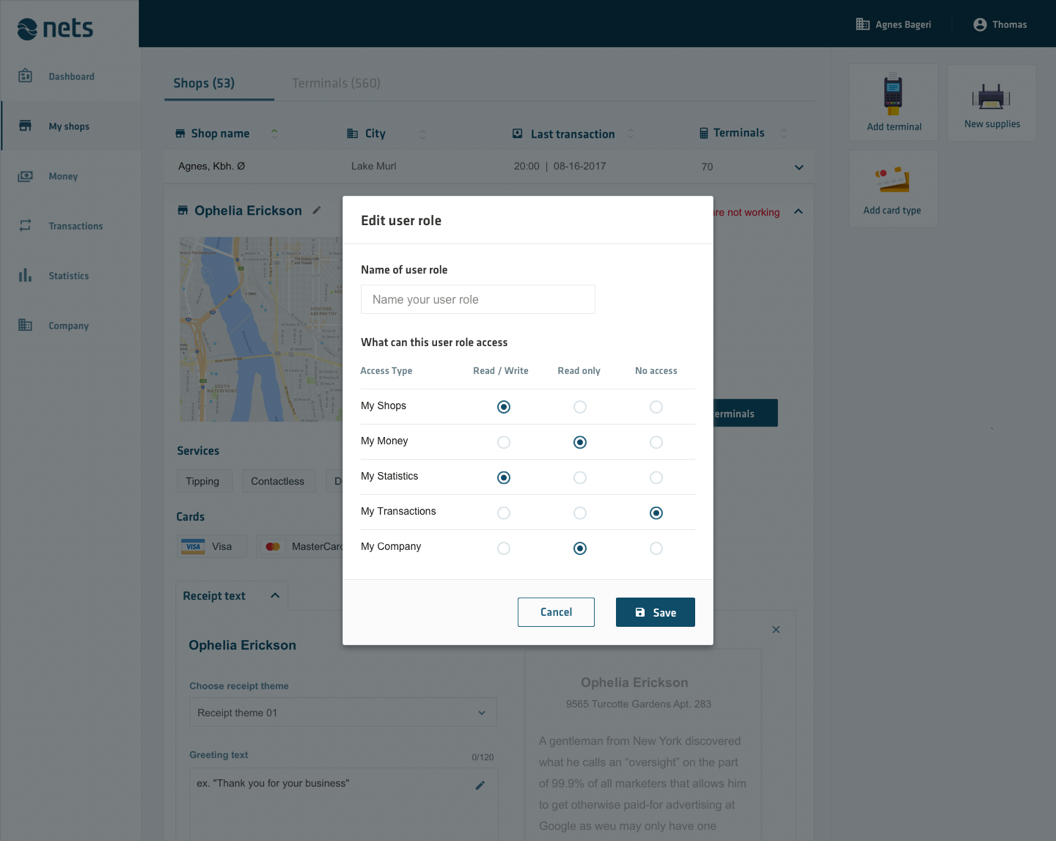The width and height of the screenshot is (1056, 841).
Task: Click the Visa card logo
Action: pyautogui.click(x=193, y=546)
